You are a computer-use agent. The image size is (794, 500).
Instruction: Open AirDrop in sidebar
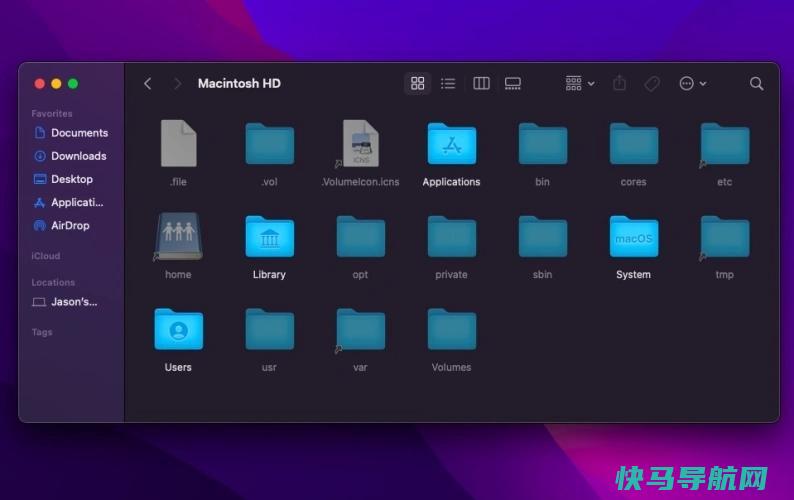62,226
